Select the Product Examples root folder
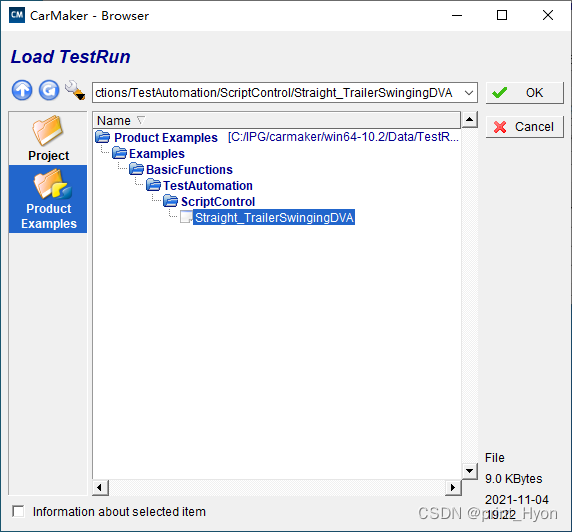The height and width of the screenshot is (532, 572). click(x=166, y=138)
